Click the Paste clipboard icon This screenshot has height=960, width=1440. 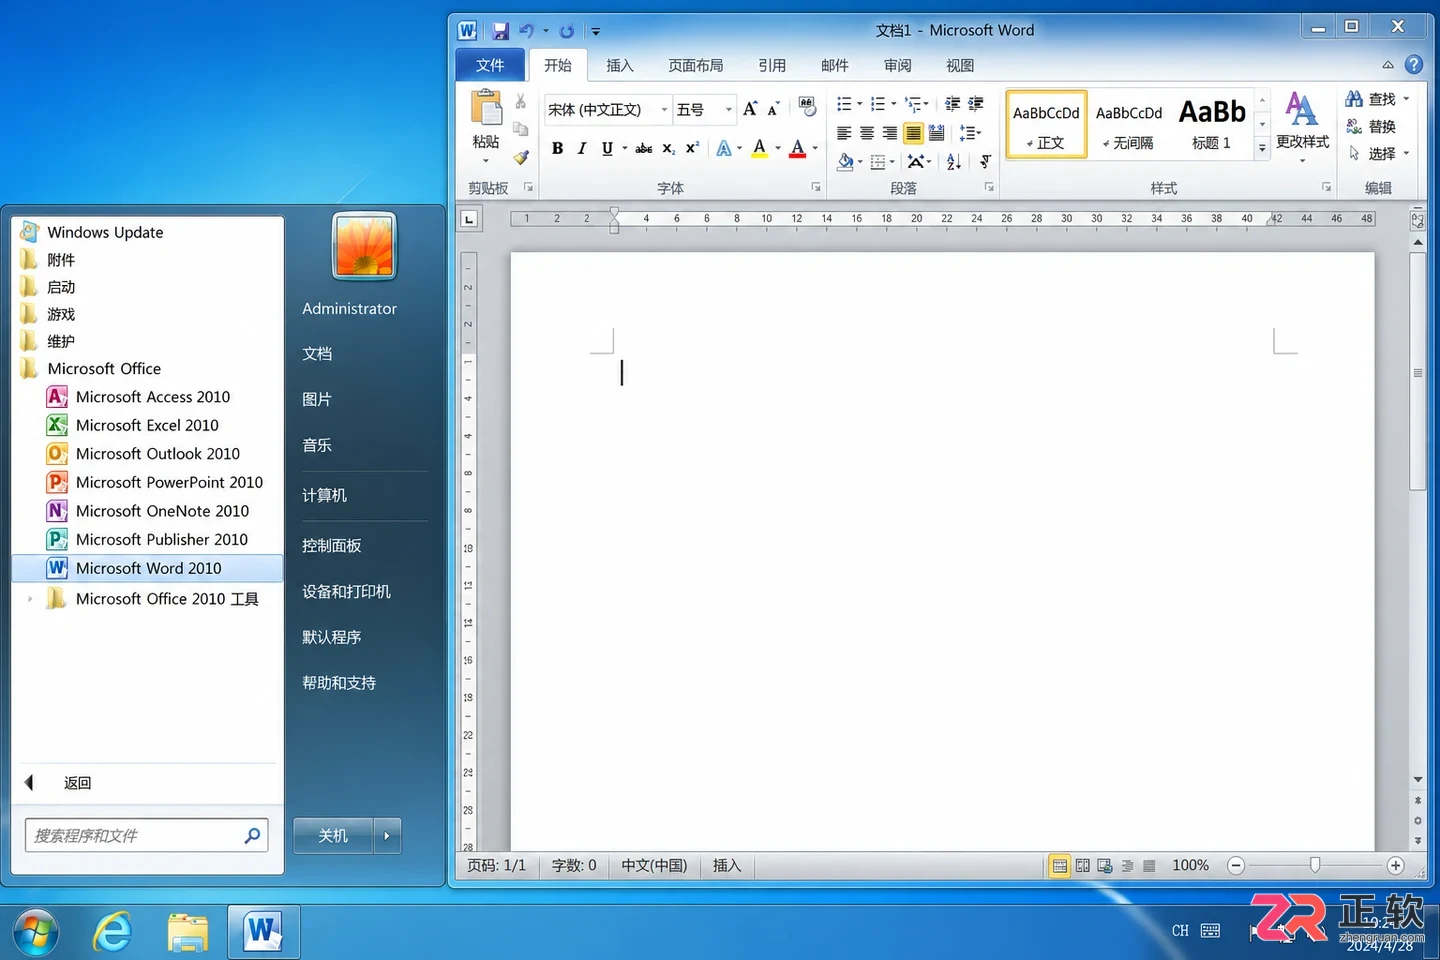486,108
